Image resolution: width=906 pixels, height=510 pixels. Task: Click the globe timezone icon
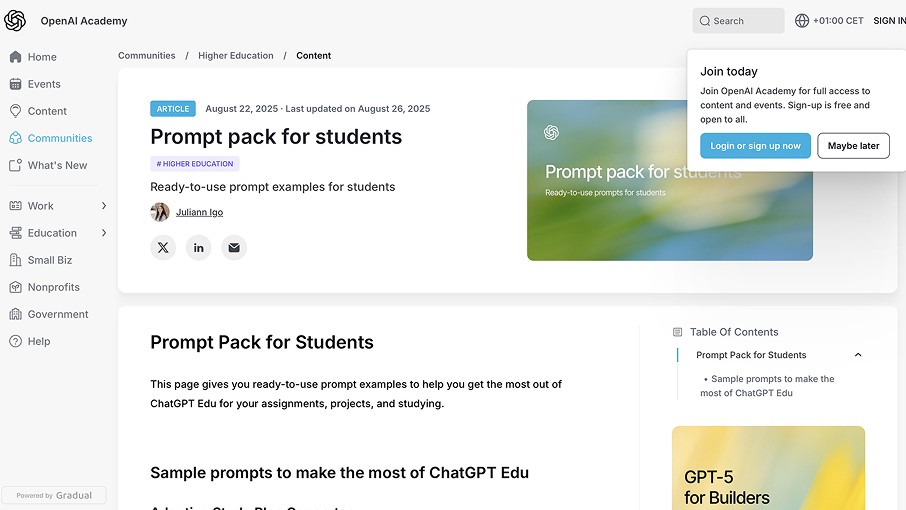pyautogui.click(x=802, y=21)
